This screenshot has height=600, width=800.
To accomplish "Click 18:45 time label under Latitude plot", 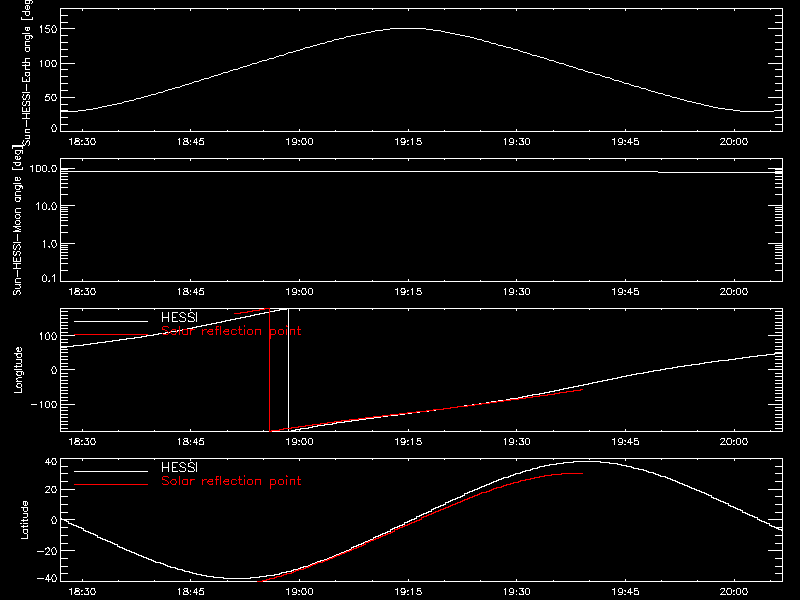I will (191, 592).
